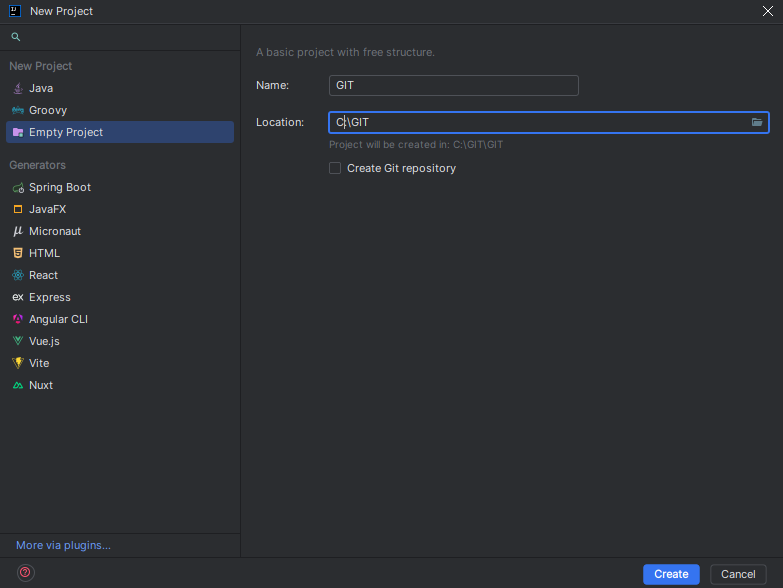Open the More via plugins link
Screen dimensions: 783x588
click(63, 545)
